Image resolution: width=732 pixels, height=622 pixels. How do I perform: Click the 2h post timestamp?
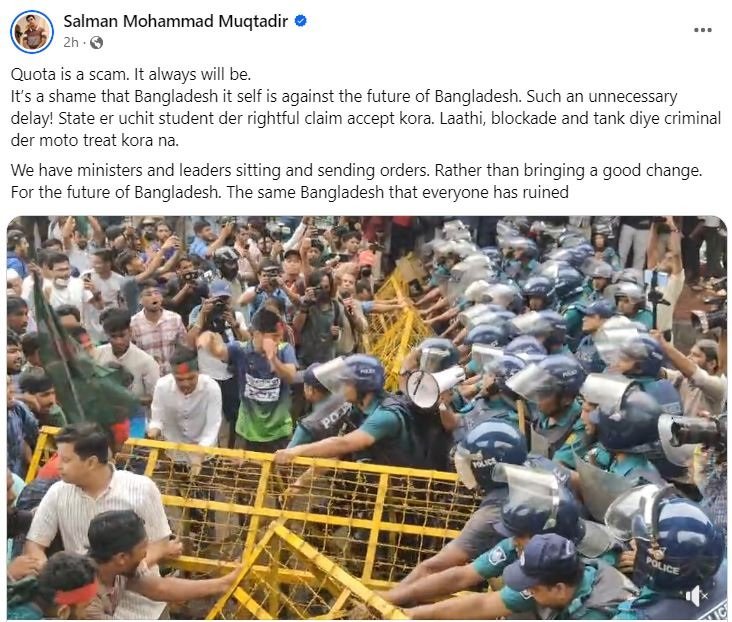pyautogui.click(x=71, y=42)
